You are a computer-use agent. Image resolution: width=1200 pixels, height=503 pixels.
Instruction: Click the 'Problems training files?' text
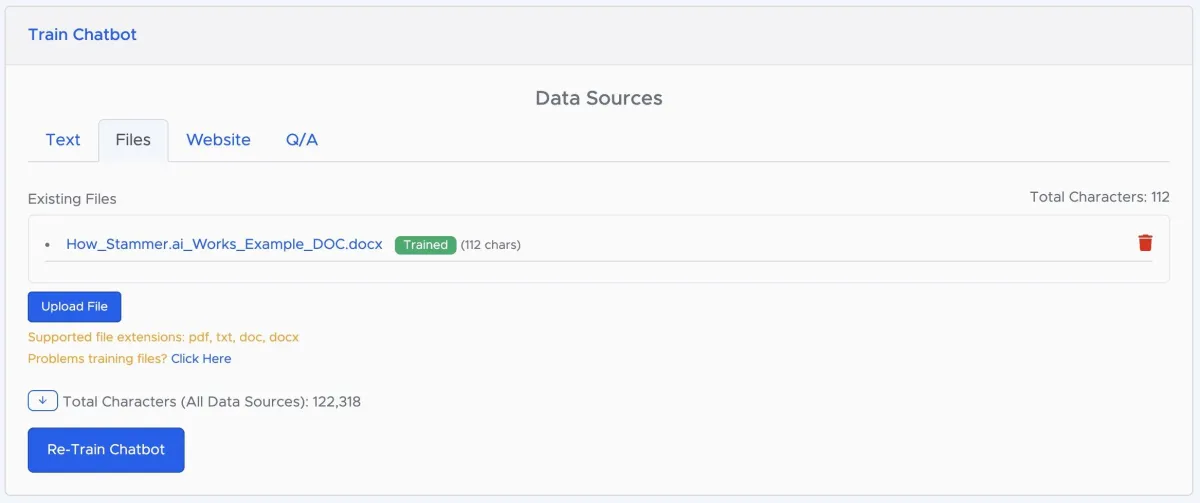[97, 359]
